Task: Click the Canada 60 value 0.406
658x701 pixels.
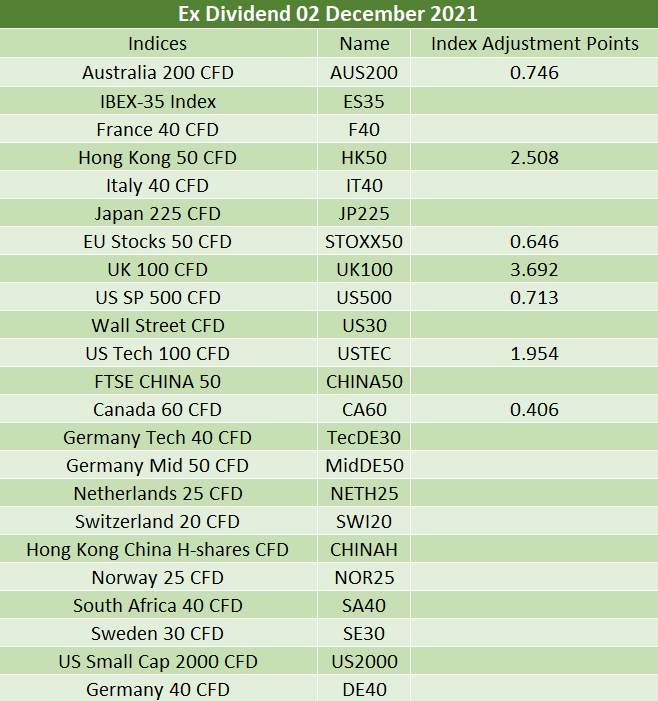Action: (535, 410)
